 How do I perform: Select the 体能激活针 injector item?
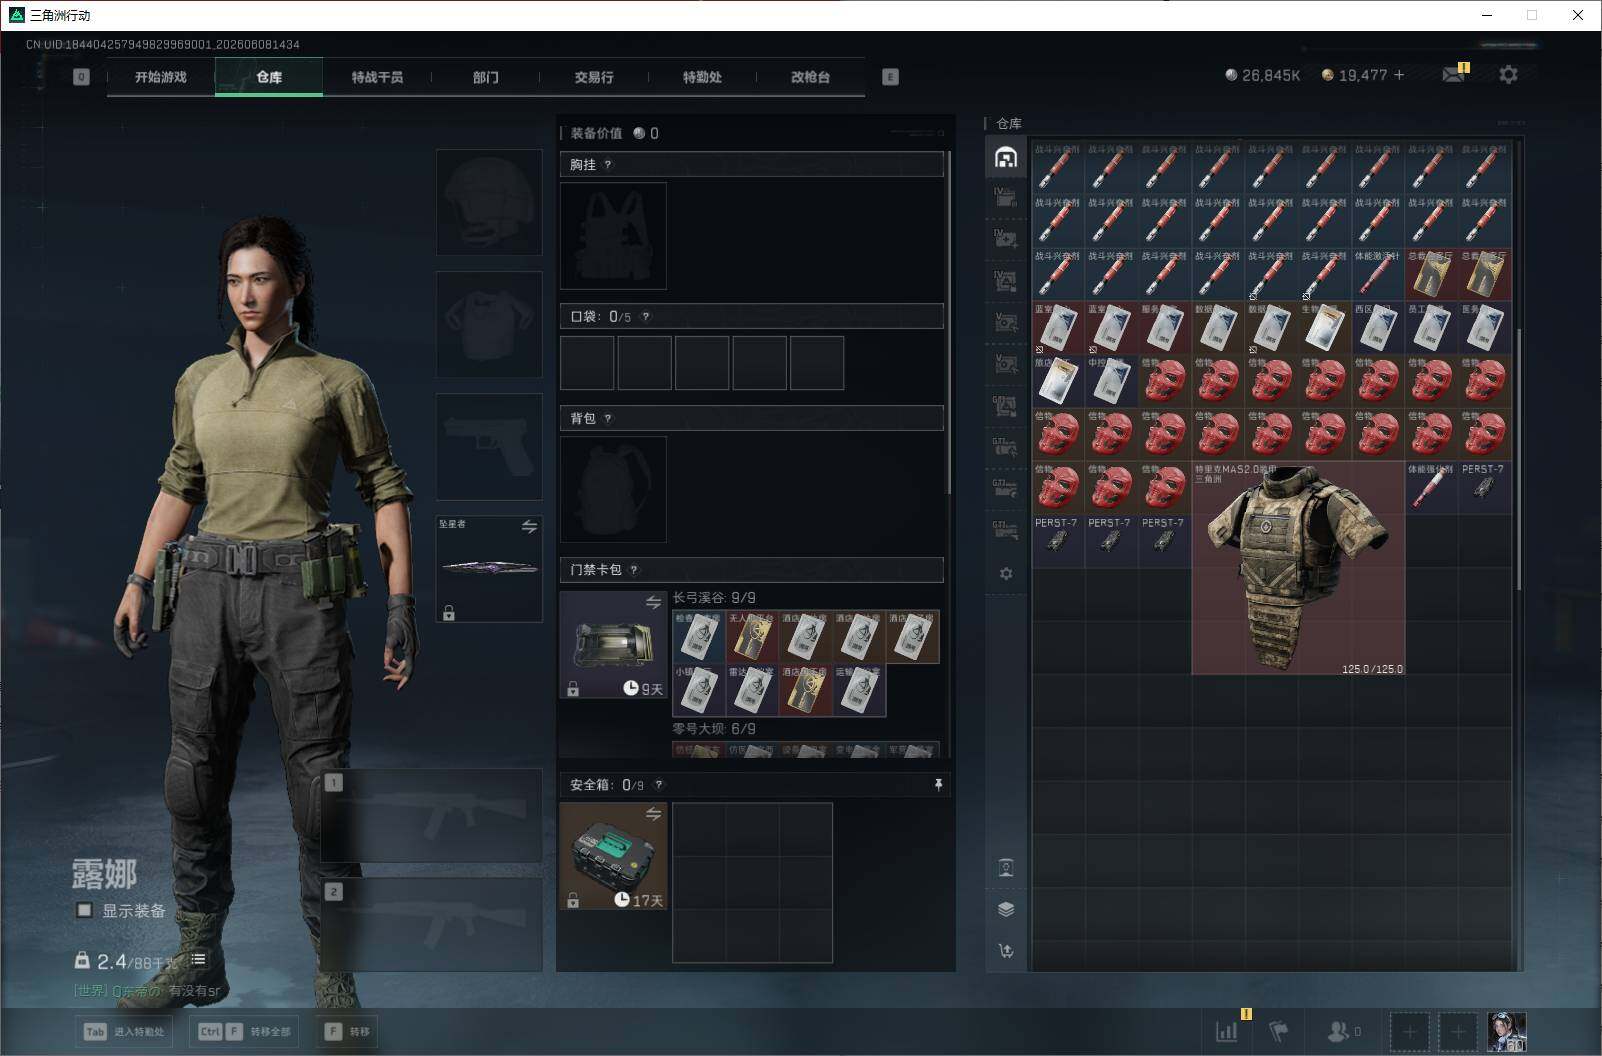(1378, 274)
